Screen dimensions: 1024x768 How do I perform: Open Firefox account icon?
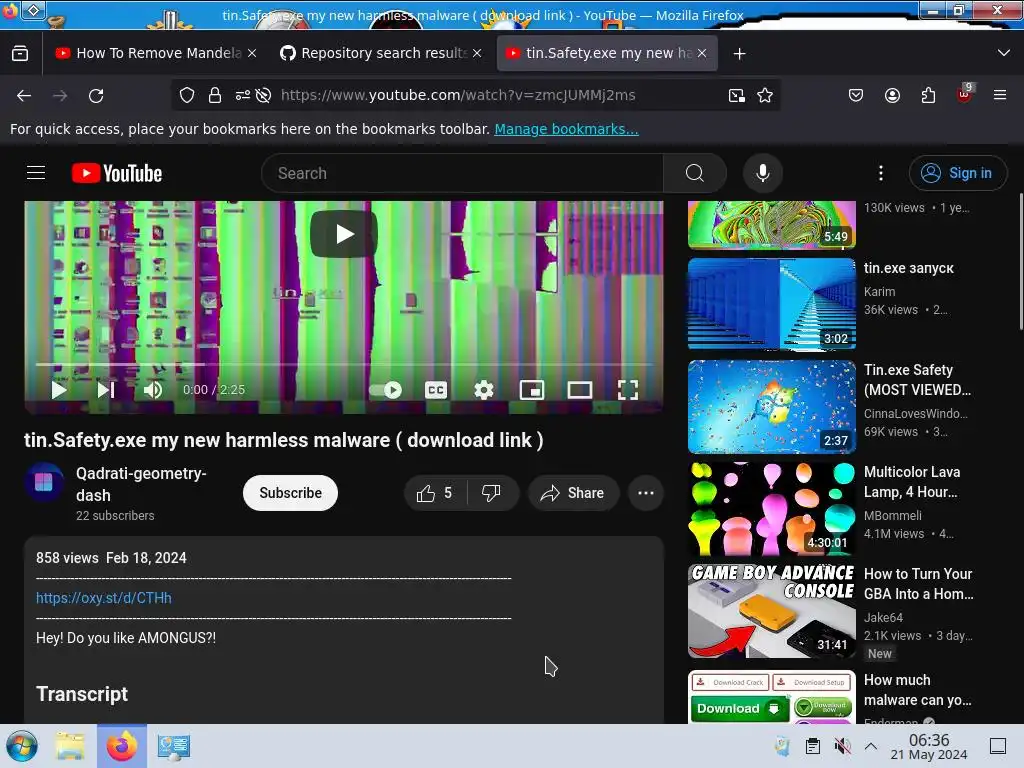[x=892, y=95]
